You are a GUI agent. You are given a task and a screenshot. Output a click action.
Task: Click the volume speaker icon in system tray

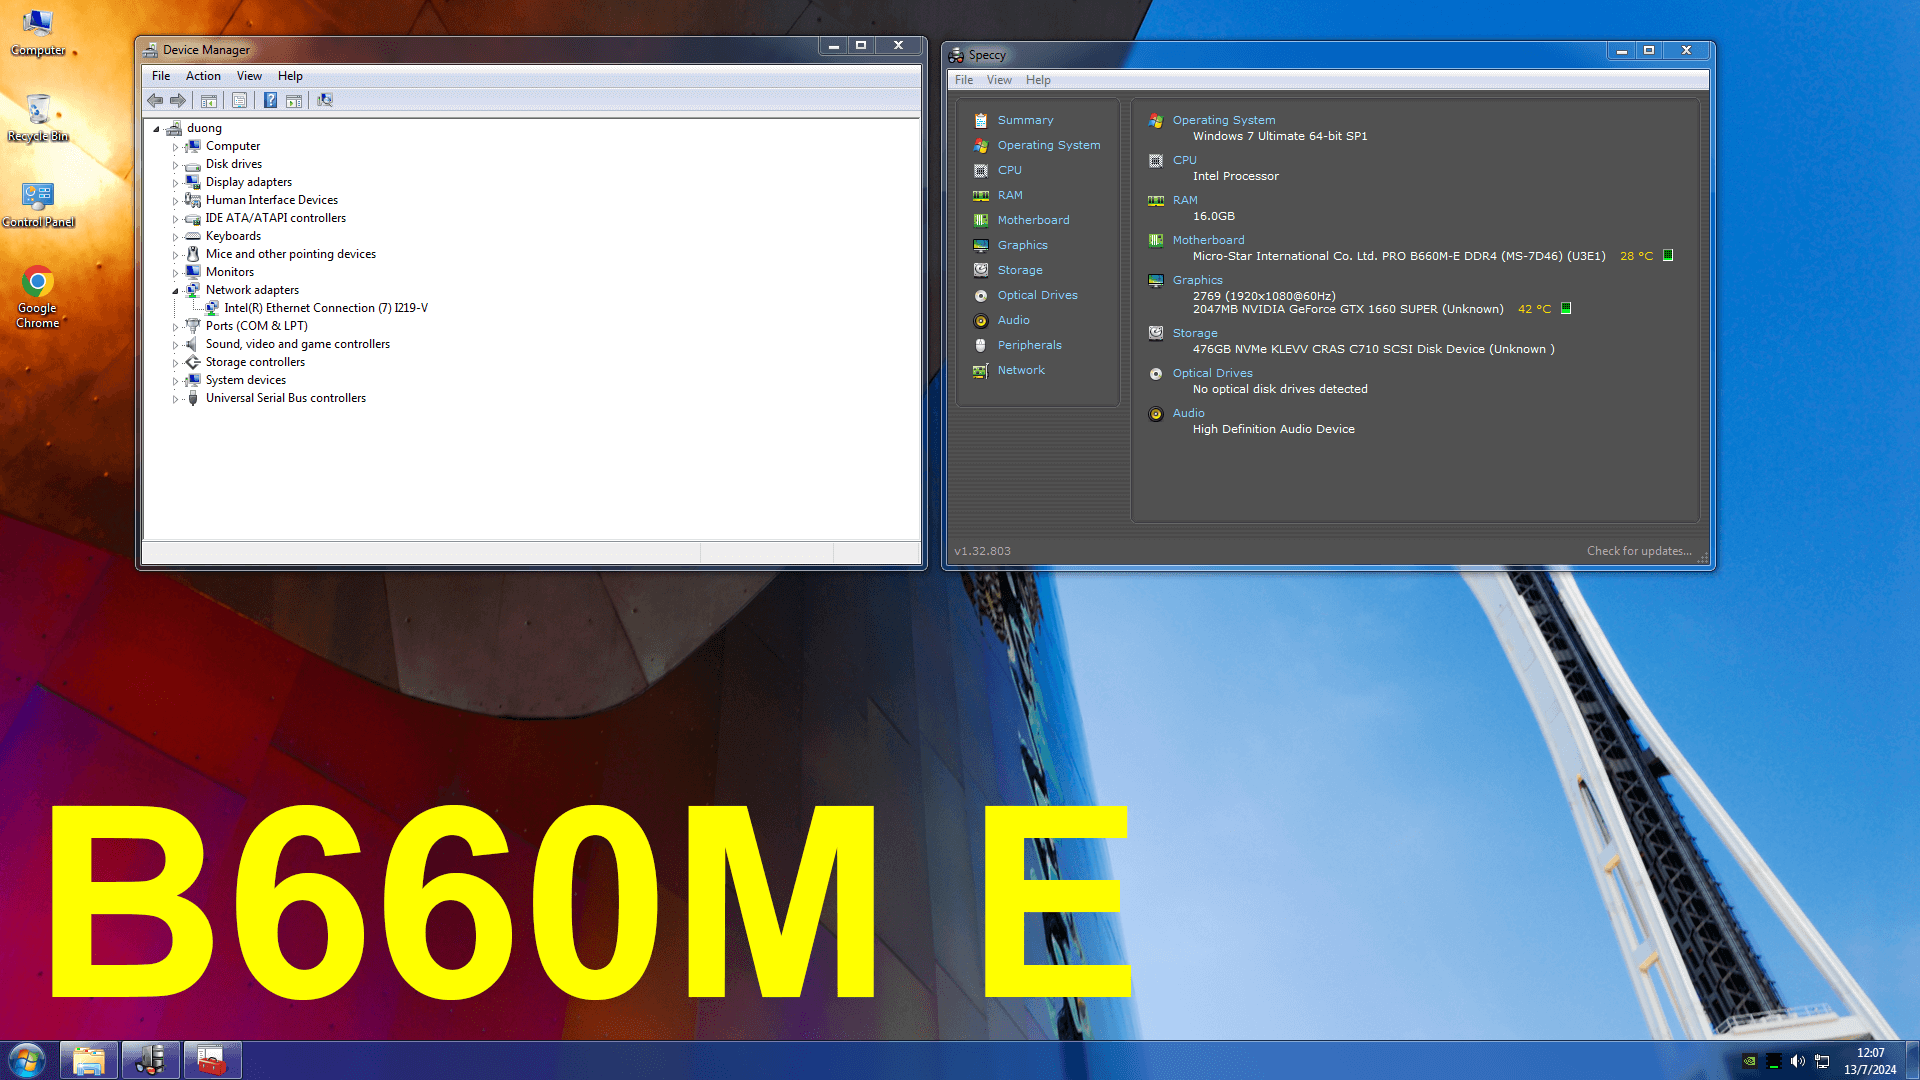(1797, 1061)
